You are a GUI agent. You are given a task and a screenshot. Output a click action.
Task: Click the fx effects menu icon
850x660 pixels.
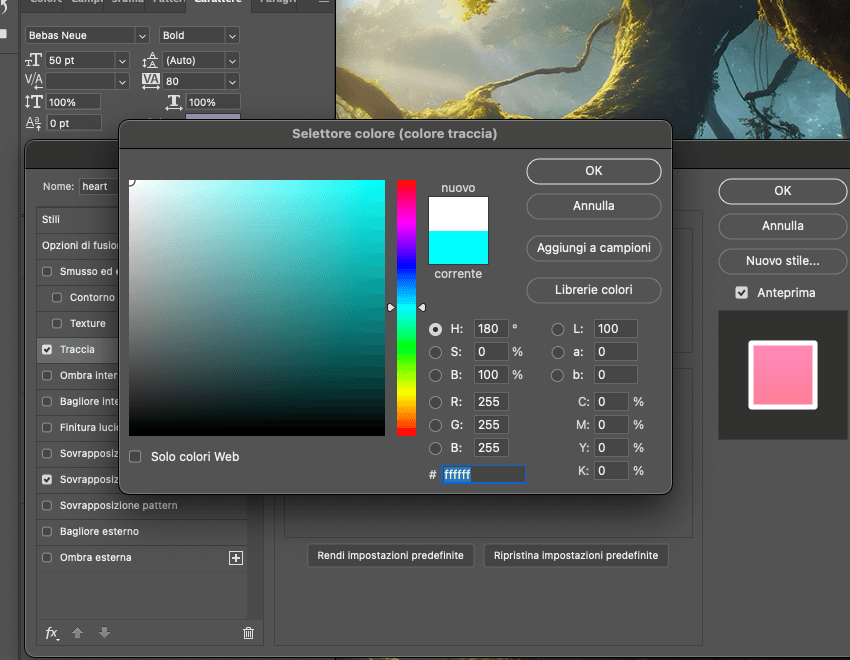coord(52,633)
